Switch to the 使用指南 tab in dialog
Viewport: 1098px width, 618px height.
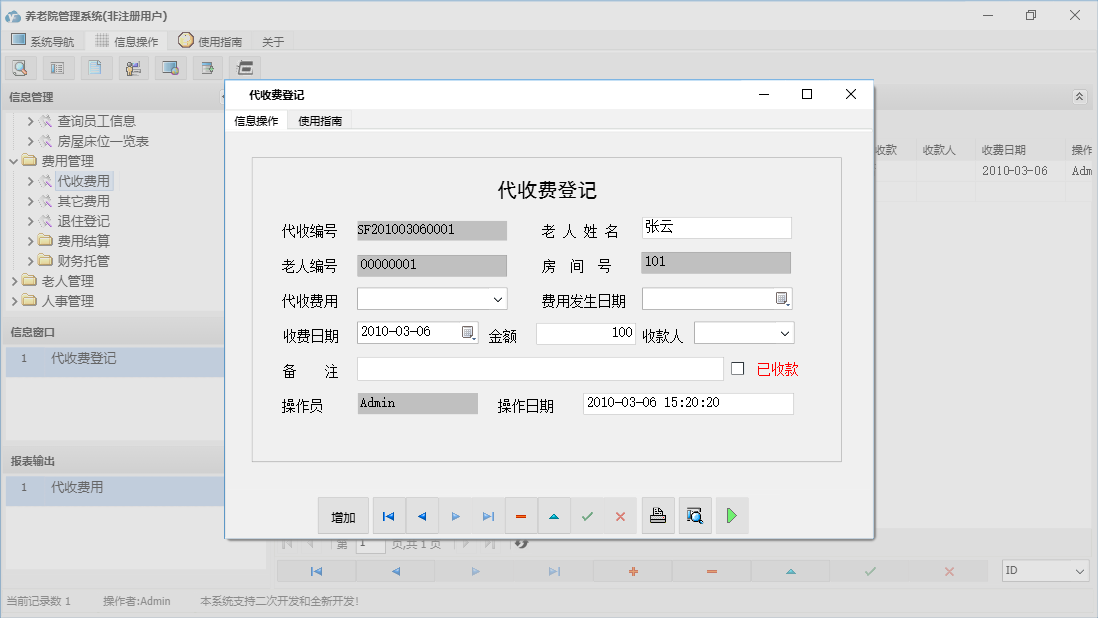pyautogui.click(x=322, y=119)
